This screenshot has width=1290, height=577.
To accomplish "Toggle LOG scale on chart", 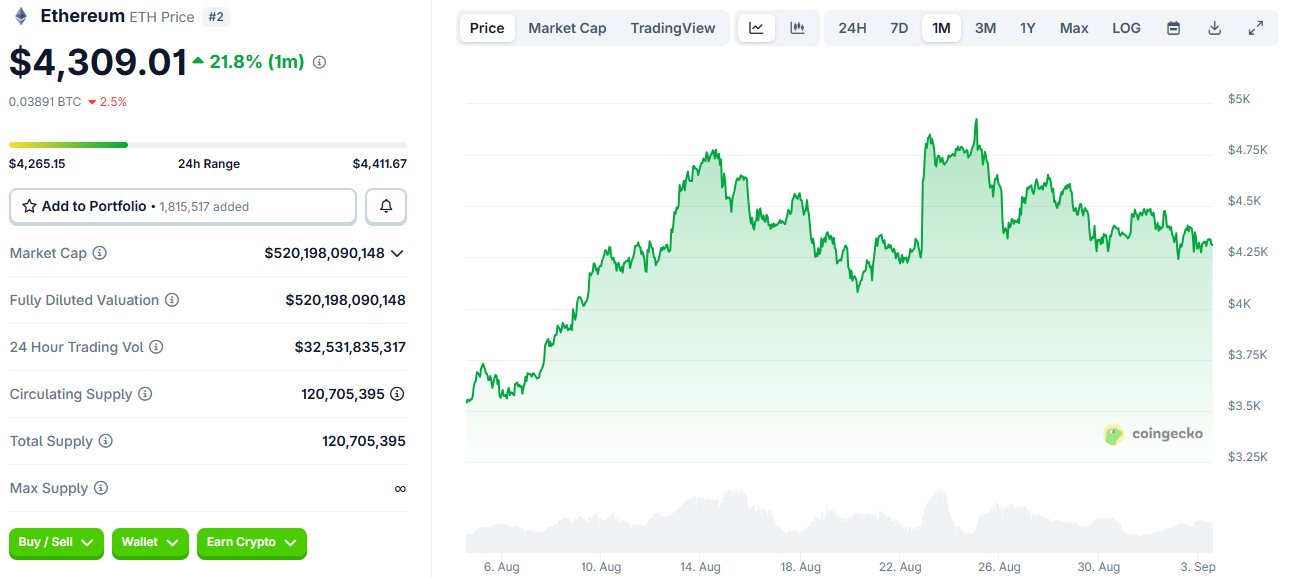I will click(1126, 28).
